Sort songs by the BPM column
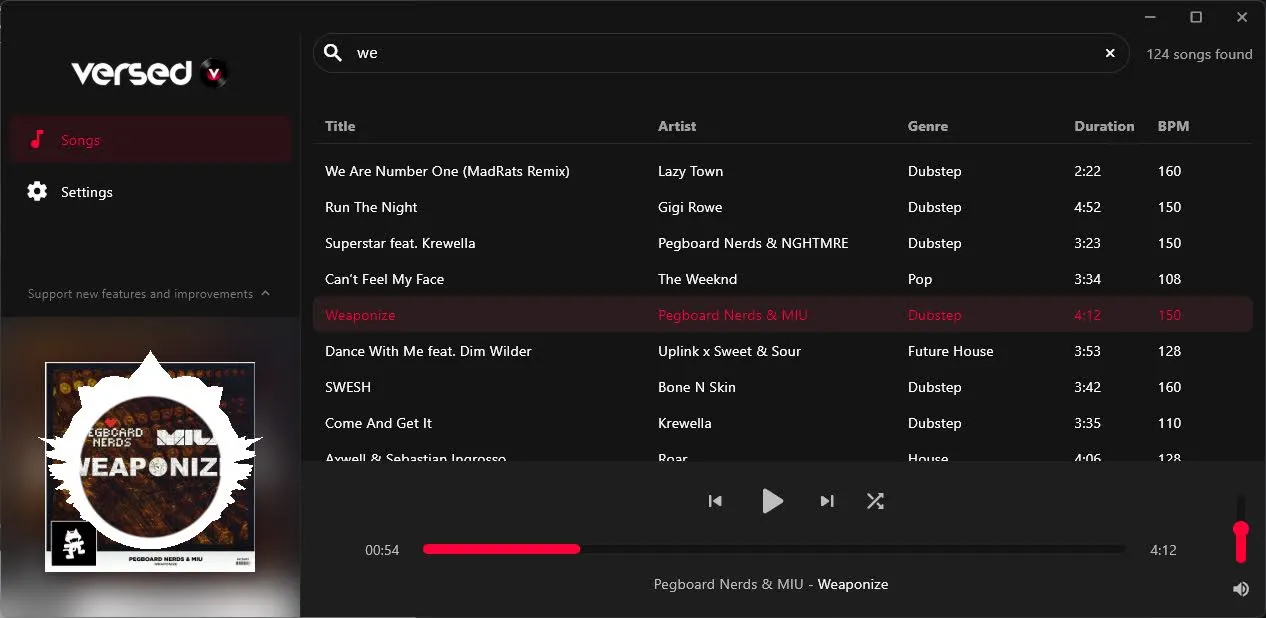The image size is (1266, 618). click(x=1172, y=126)
